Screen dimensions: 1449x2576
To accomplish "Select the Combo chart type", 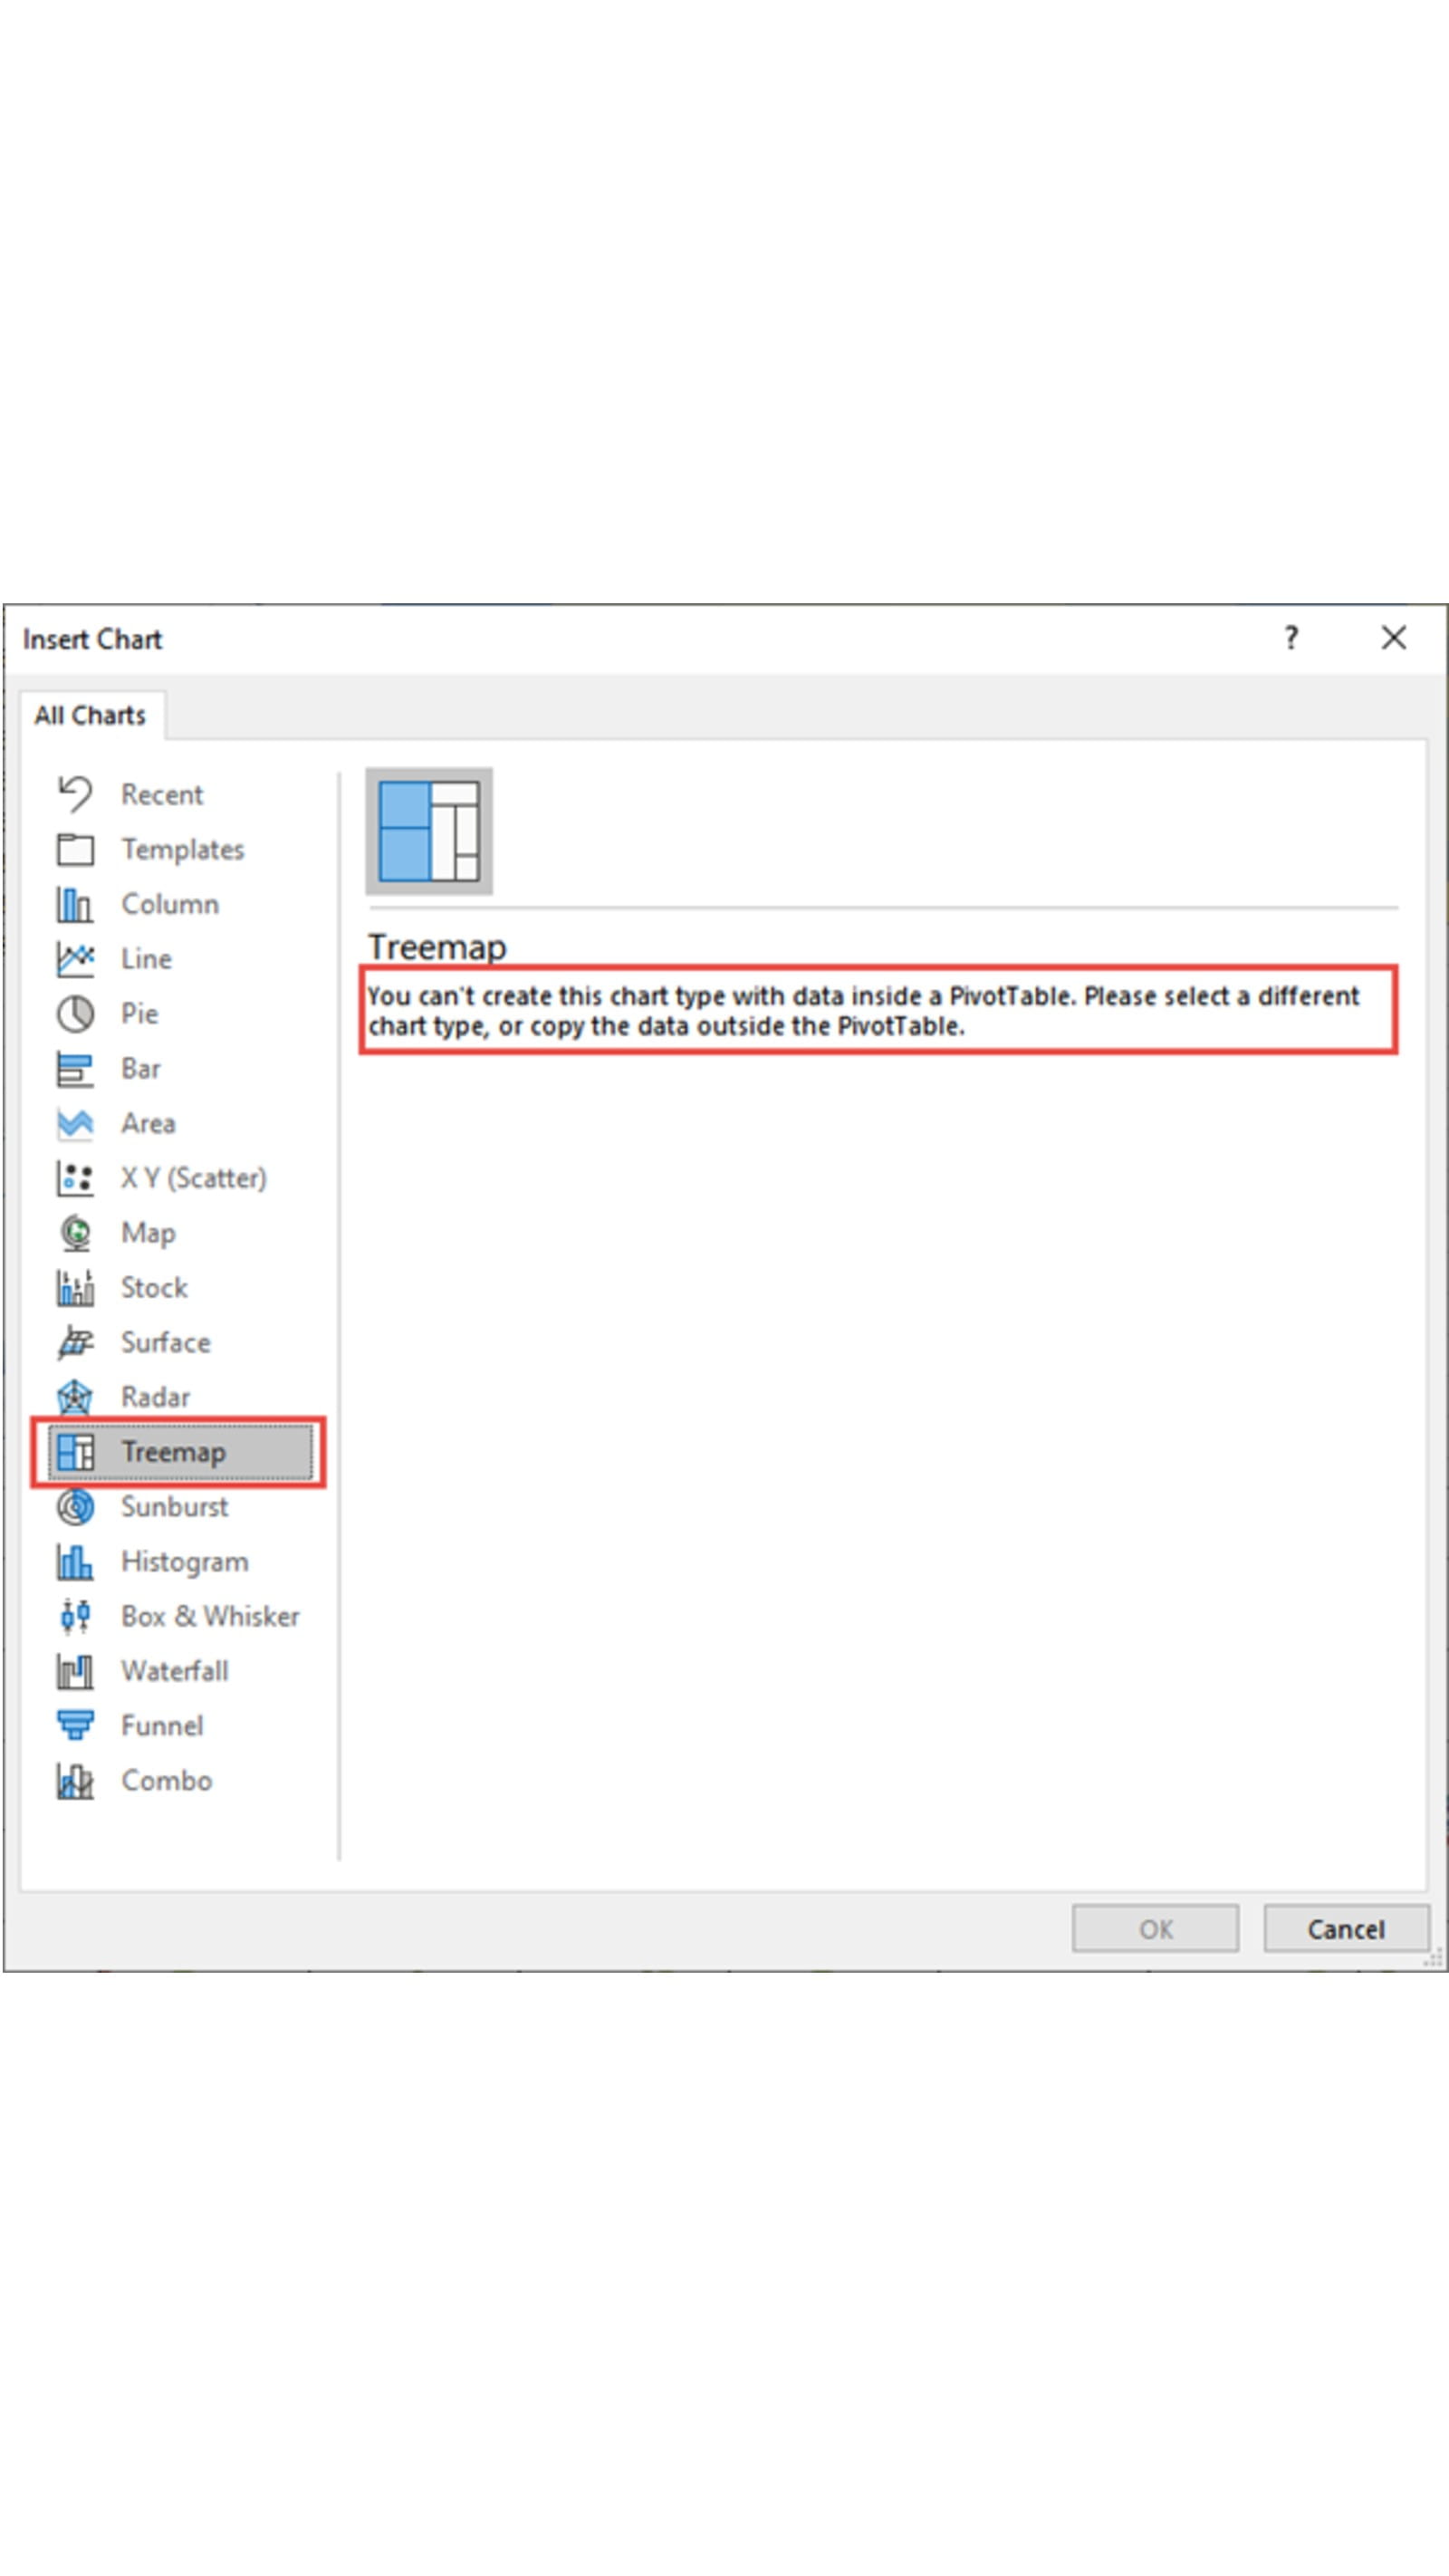I will [x=166, y=1780].
